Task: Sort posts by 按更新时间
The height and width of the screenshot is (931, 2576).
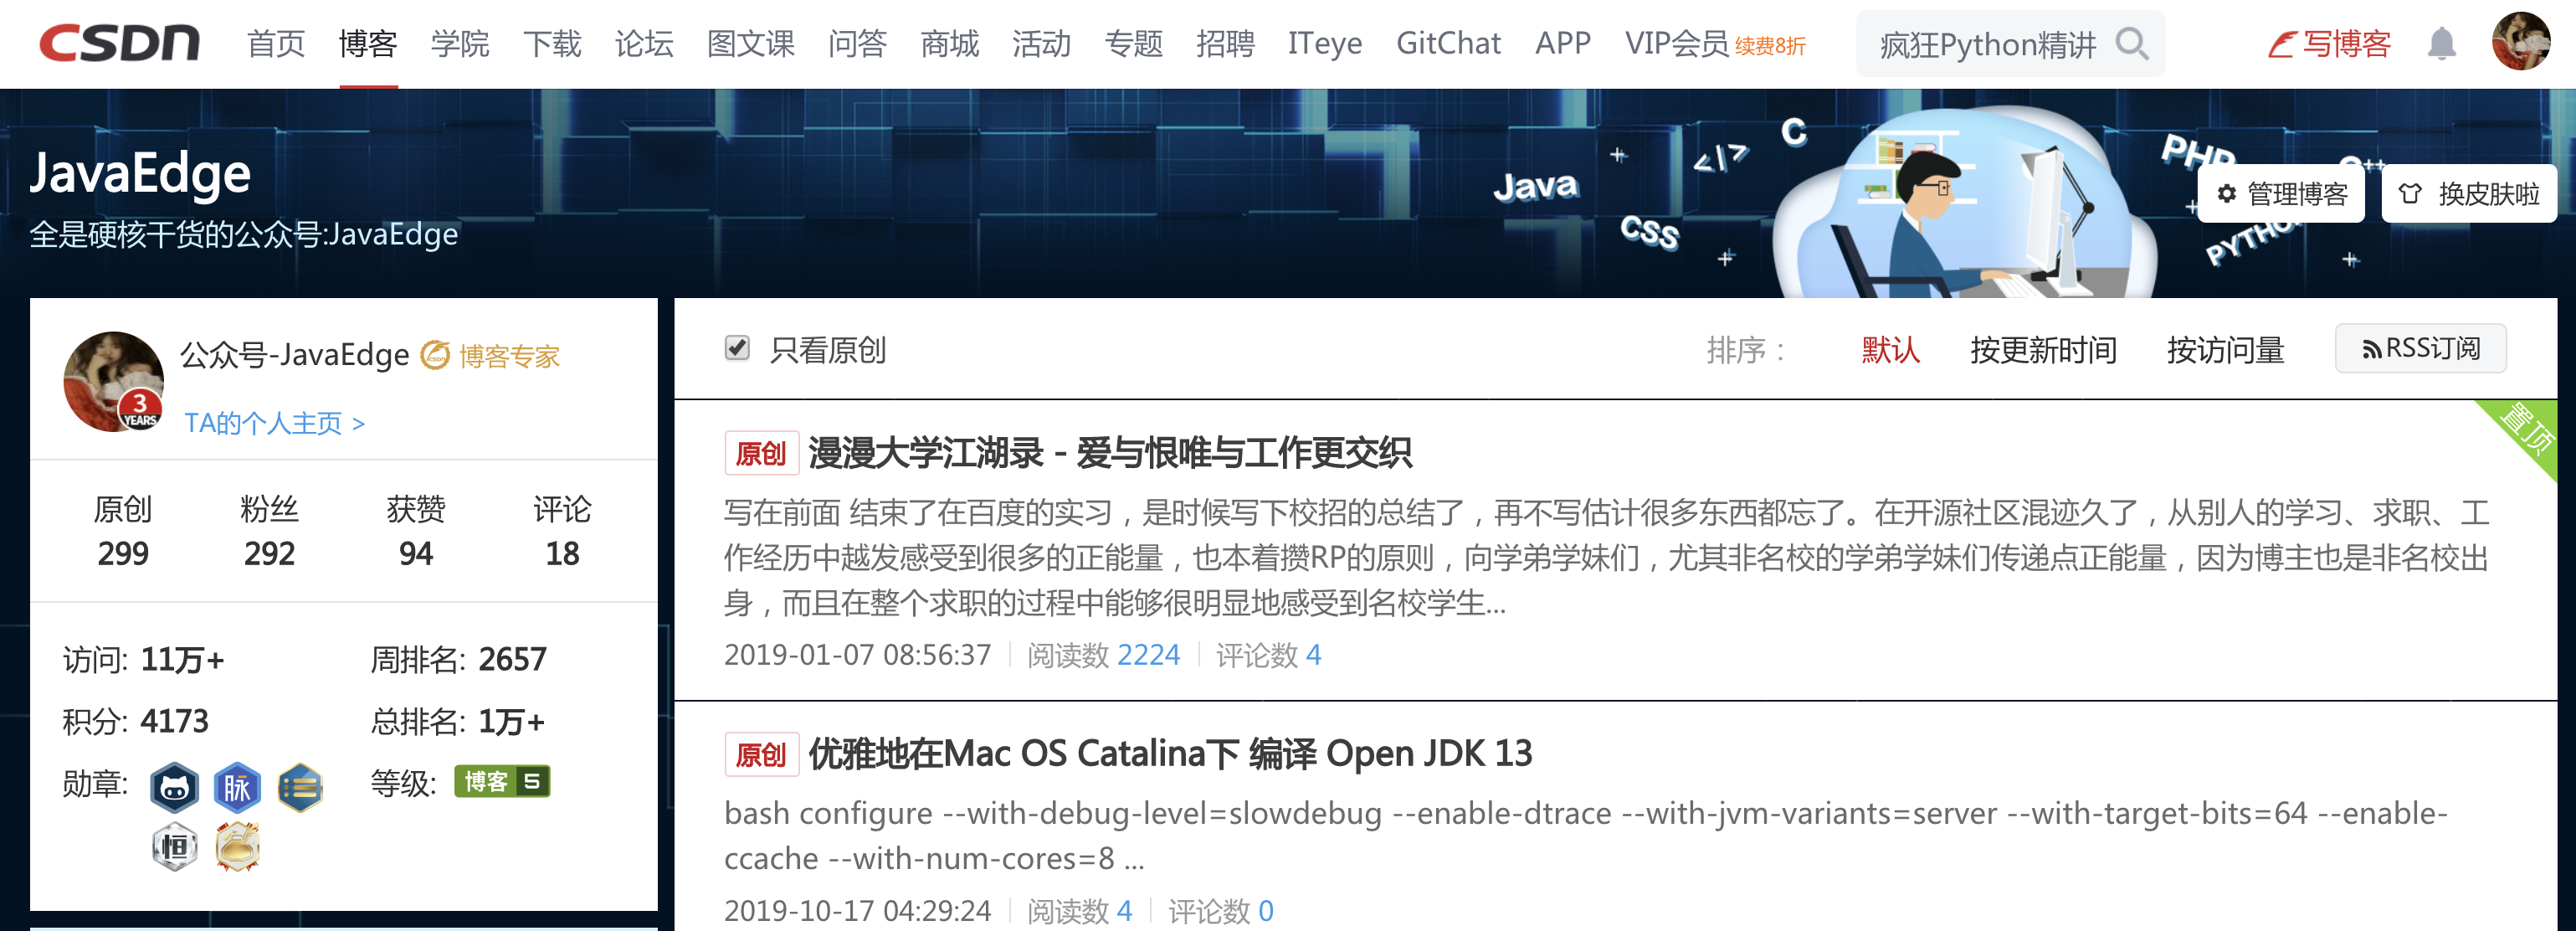Action: coord(2042,350)
